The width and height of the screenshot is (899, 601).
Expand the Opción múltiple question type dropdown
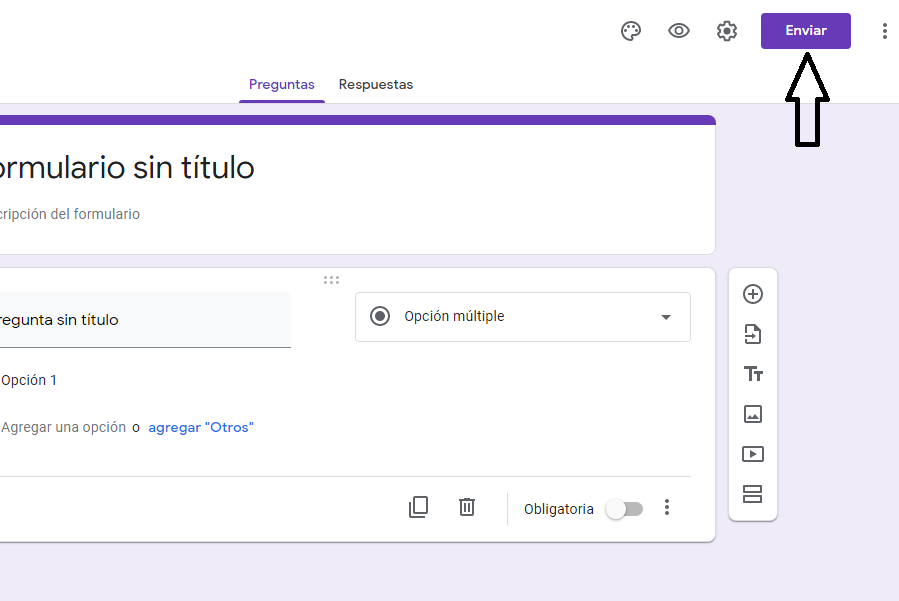[x=523, y=317]
